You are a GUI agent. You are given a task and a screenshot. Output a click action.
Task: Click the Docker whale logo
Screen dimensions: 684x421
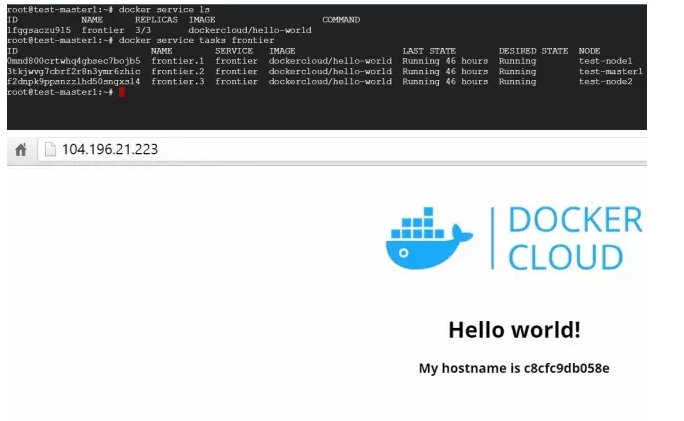[x=429, y=238]
